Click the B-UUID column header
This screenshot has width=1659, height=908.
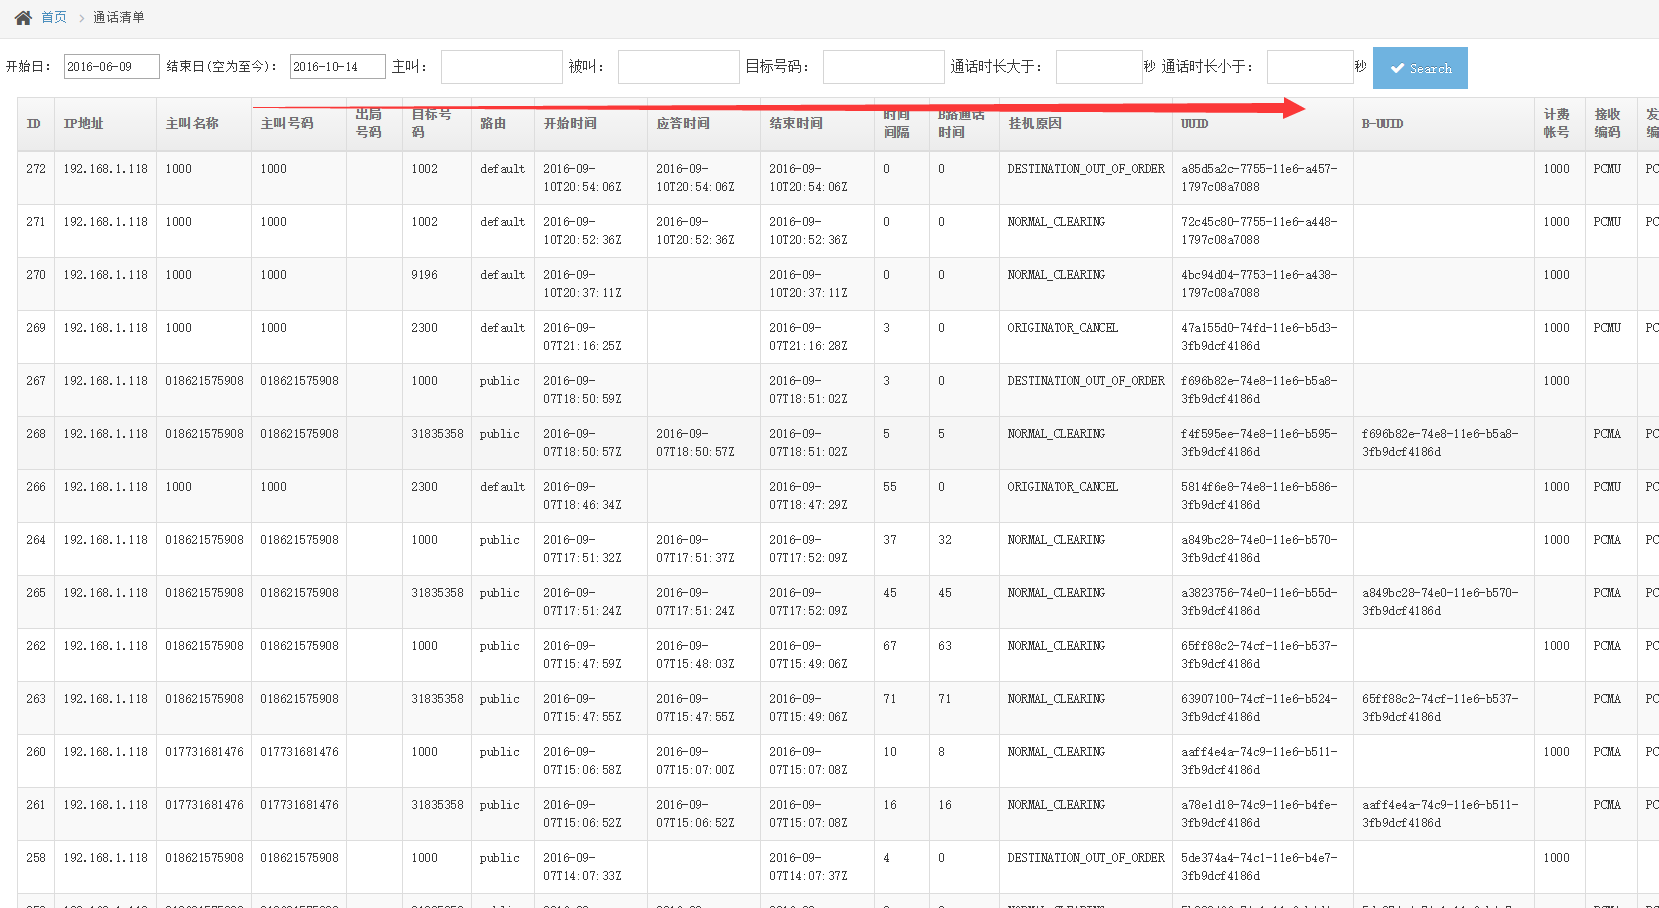coord(1382,124)
